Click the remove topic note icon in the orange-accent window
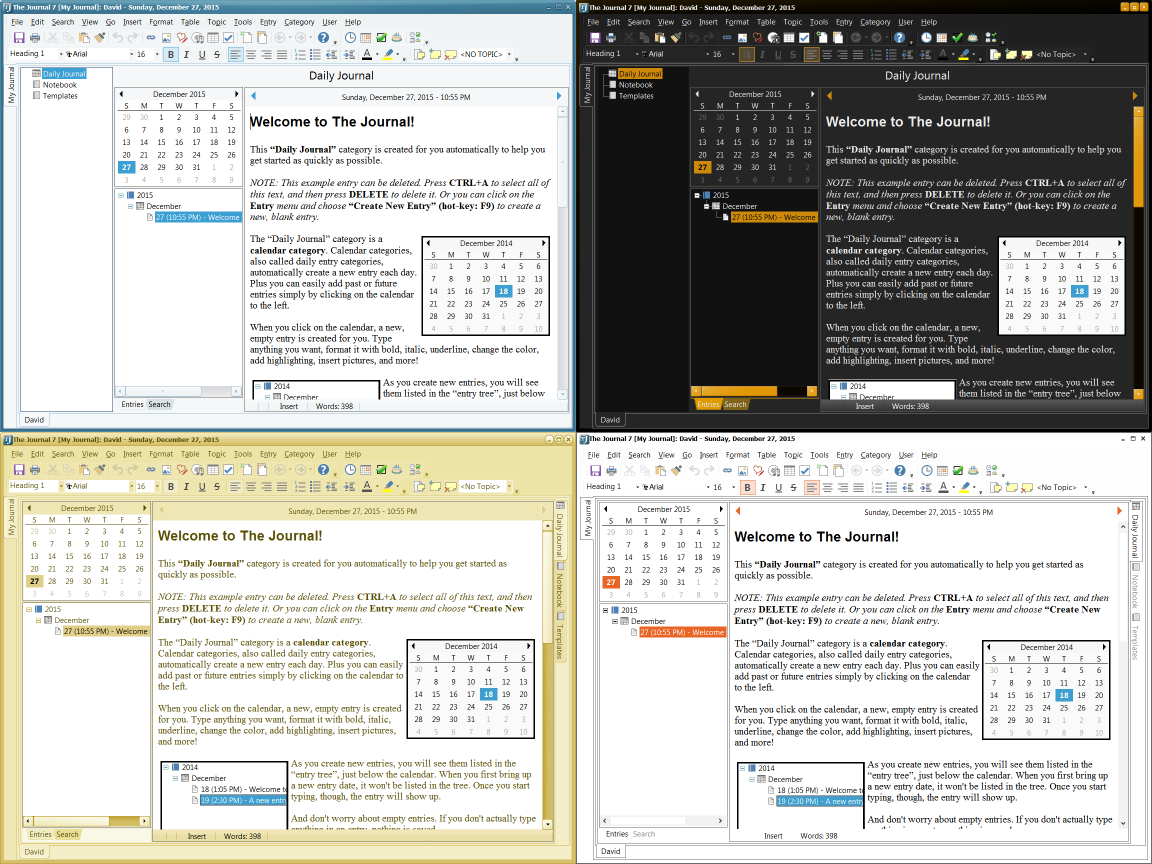The image size is (1152, 864). tap(1028, 487)
